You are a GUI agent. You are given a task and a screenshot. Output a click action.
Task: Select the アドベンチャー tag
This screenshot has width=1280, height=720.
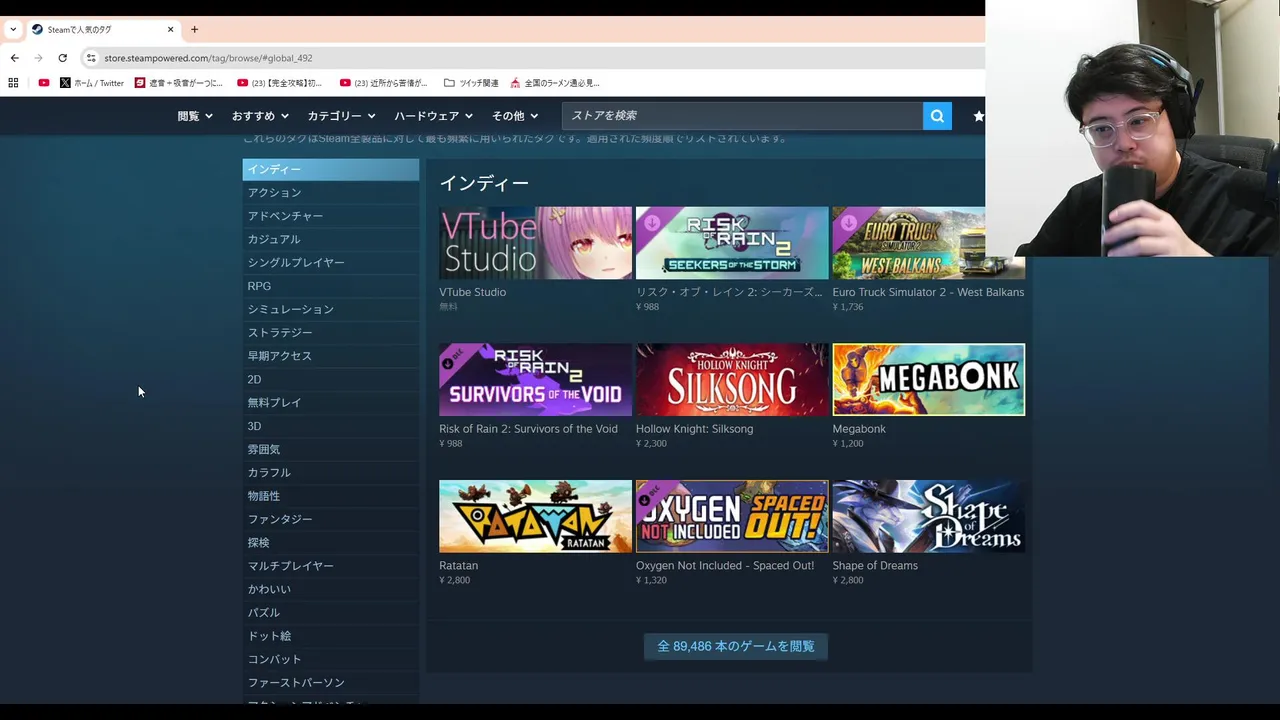click(x=330, y=216)
